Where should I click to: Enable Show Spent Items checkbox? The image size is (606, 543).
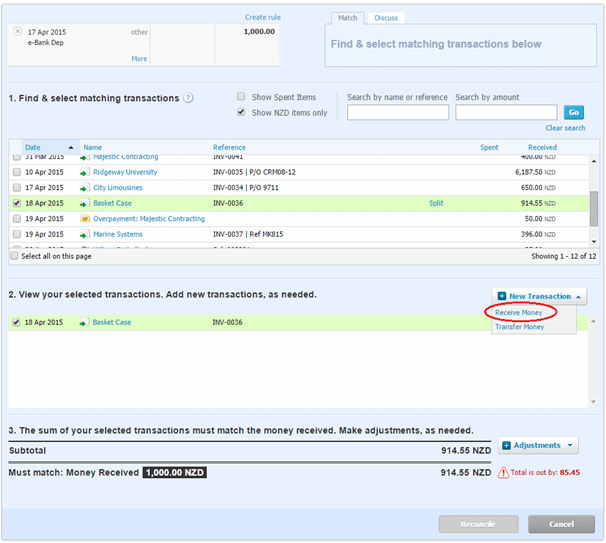(241, 96)
